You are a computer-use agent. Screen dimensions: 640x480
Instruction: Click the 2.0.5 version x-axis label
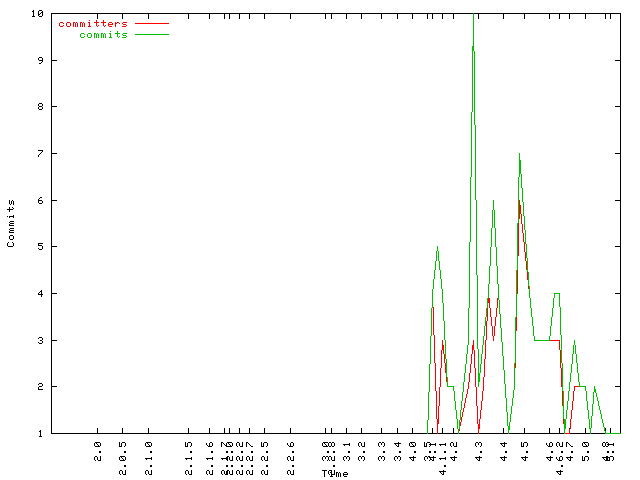pyautogui.click(x=123, y=453)
